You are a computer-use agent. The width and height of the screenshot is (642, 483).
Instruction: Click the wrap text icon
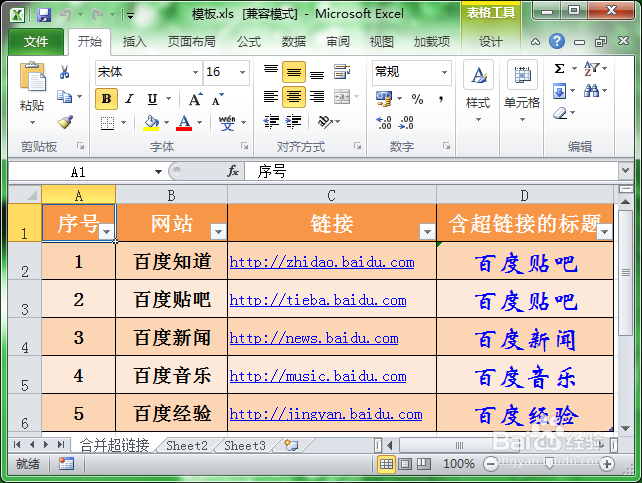pos(342,72)
